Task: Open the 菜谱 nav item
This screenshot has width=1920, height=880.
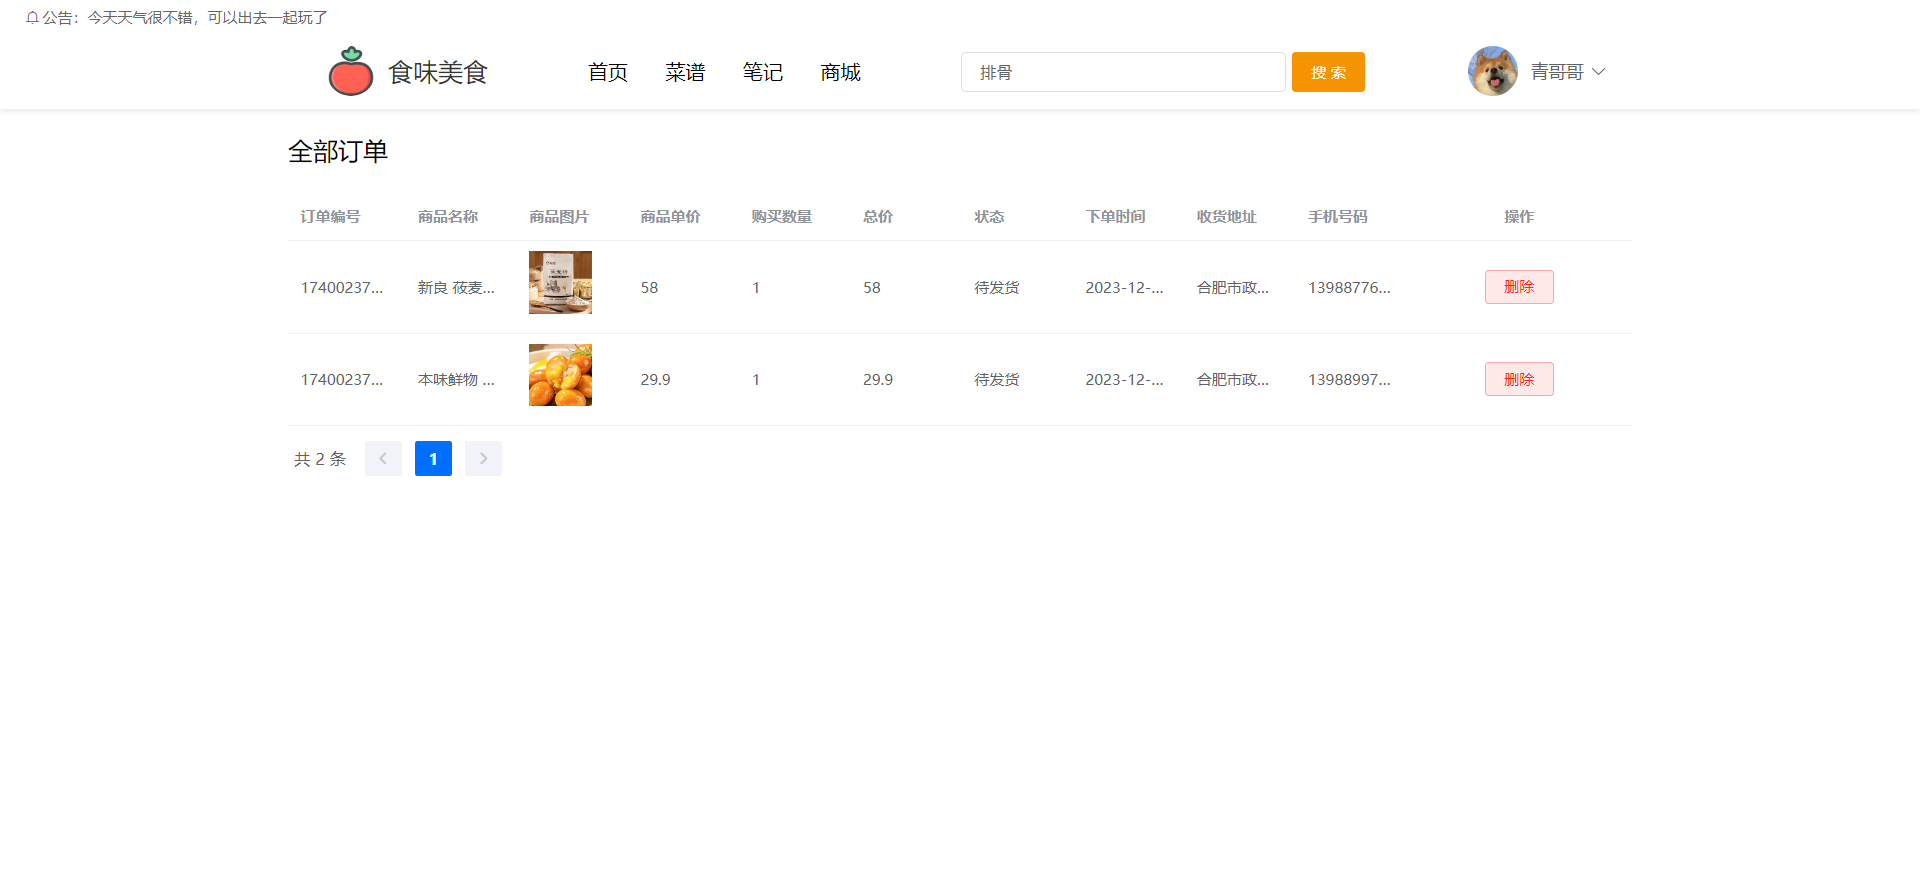Action: 685,72
